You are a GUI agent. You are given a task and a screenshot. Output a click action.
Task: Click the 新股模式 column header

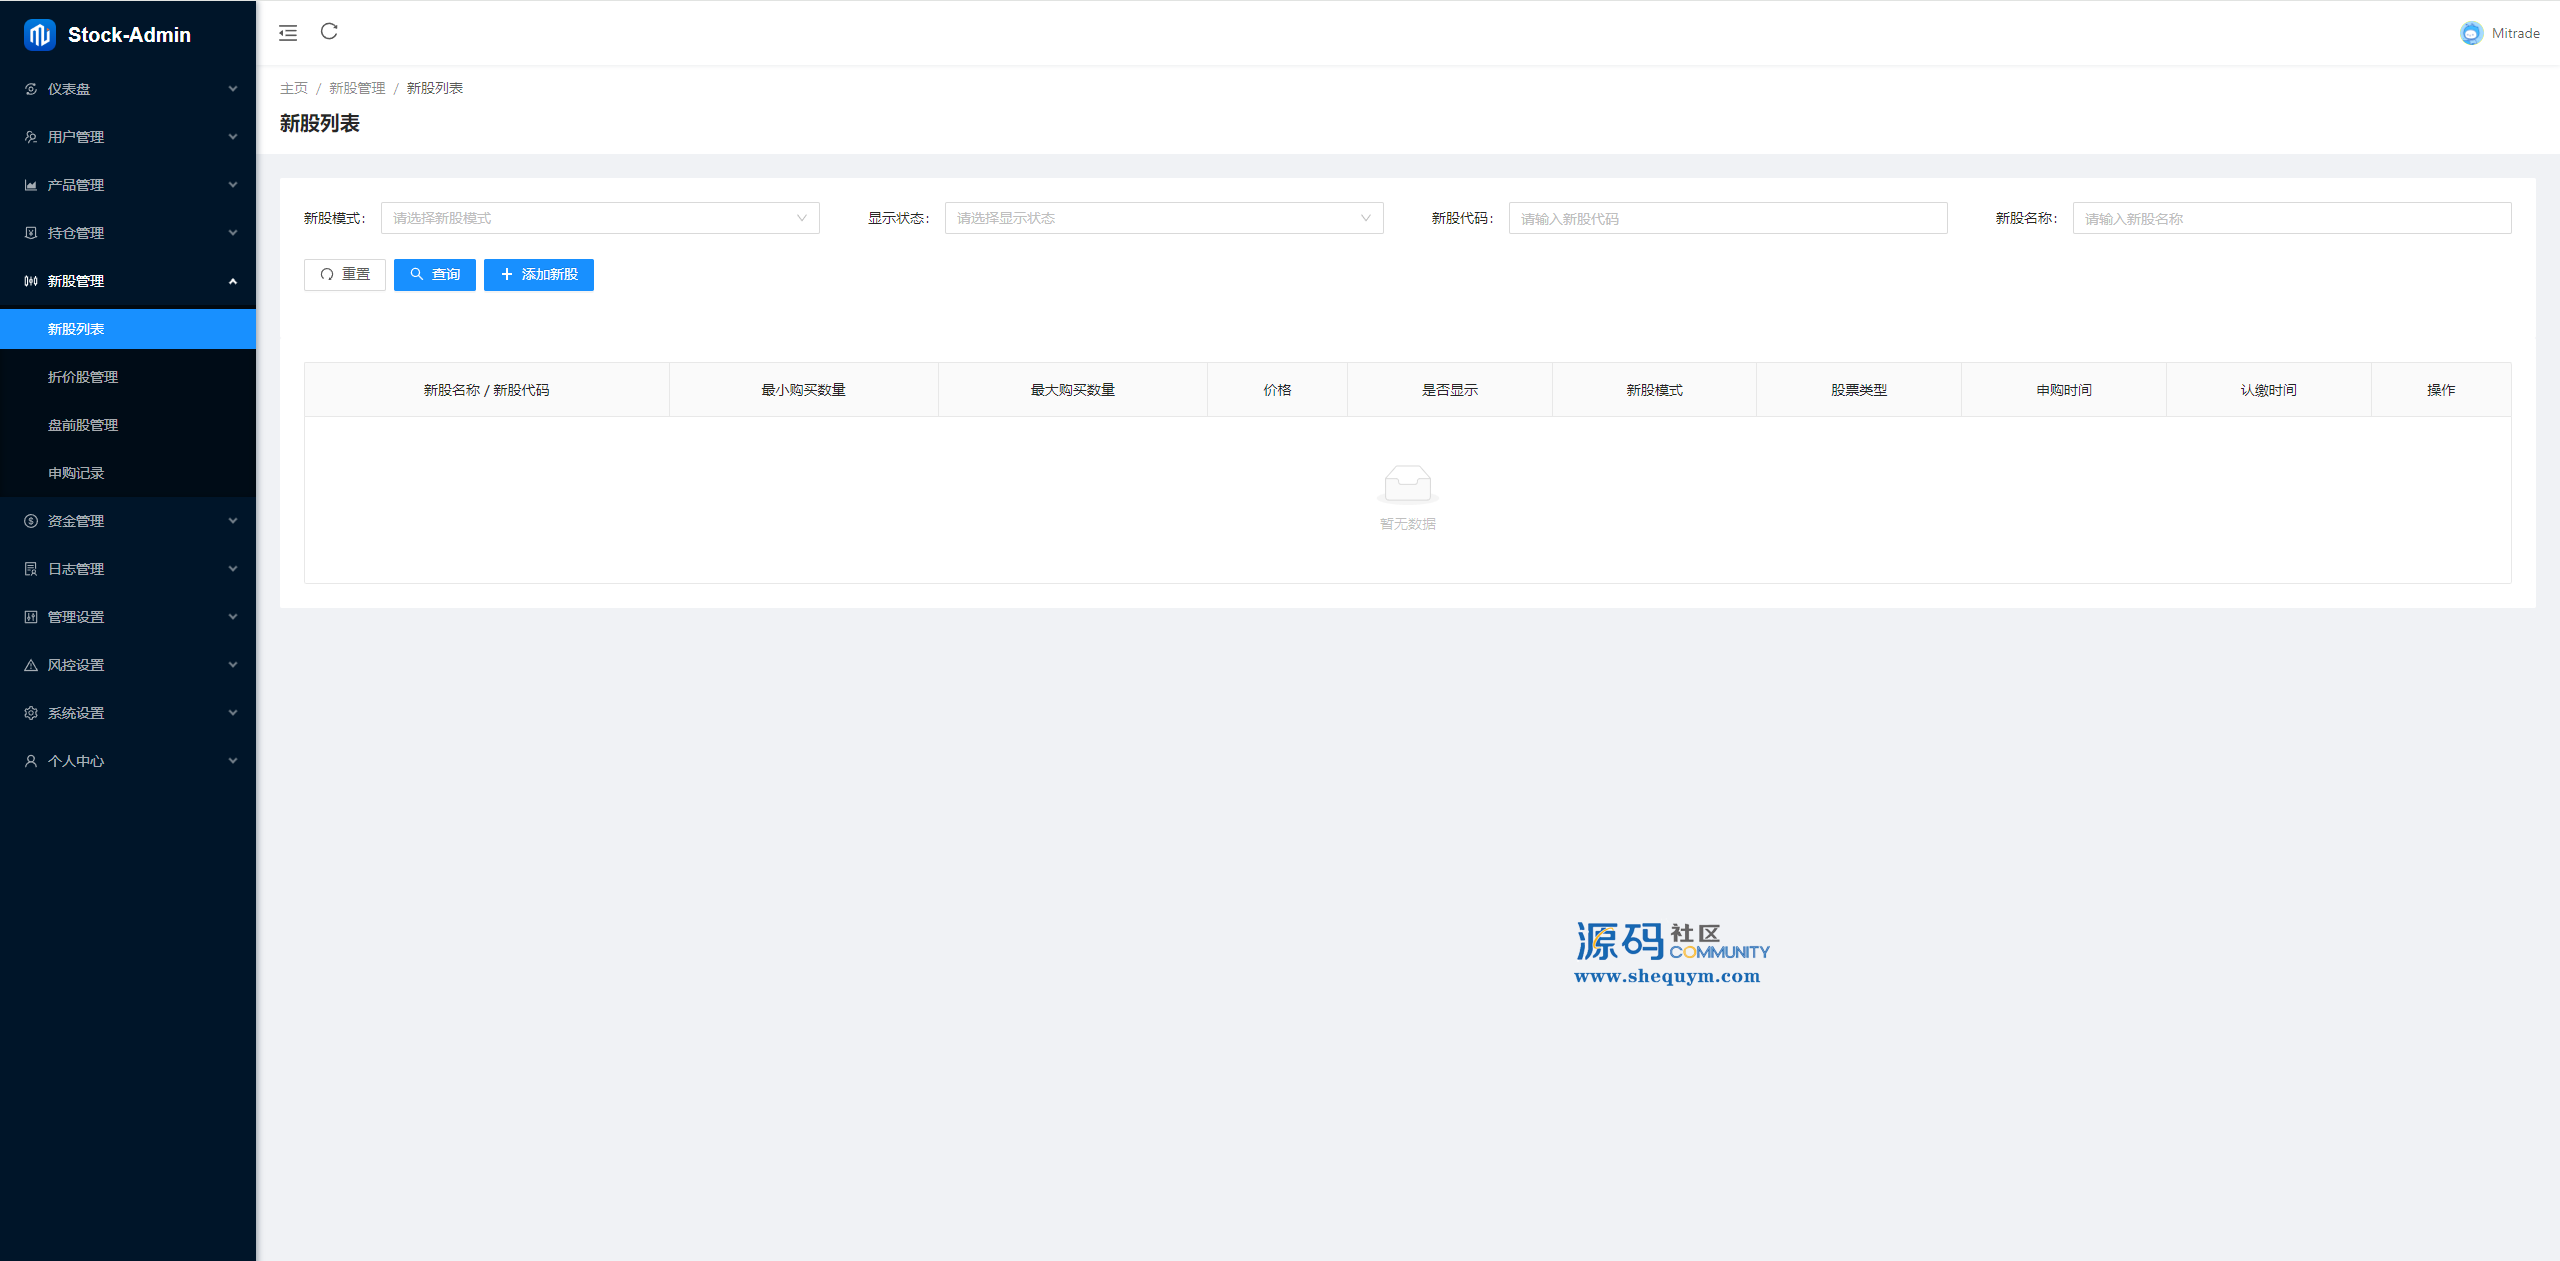tap(1654, 390)
